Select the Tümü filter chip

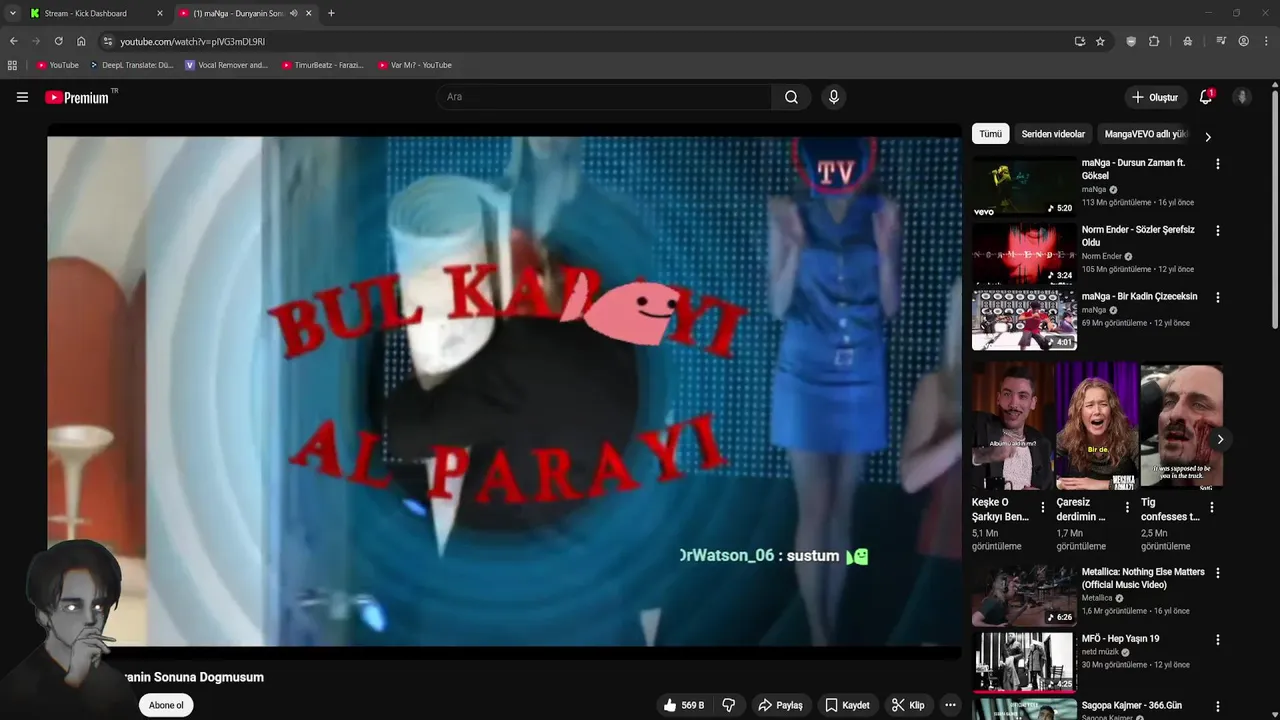click(x=990, y=134)
